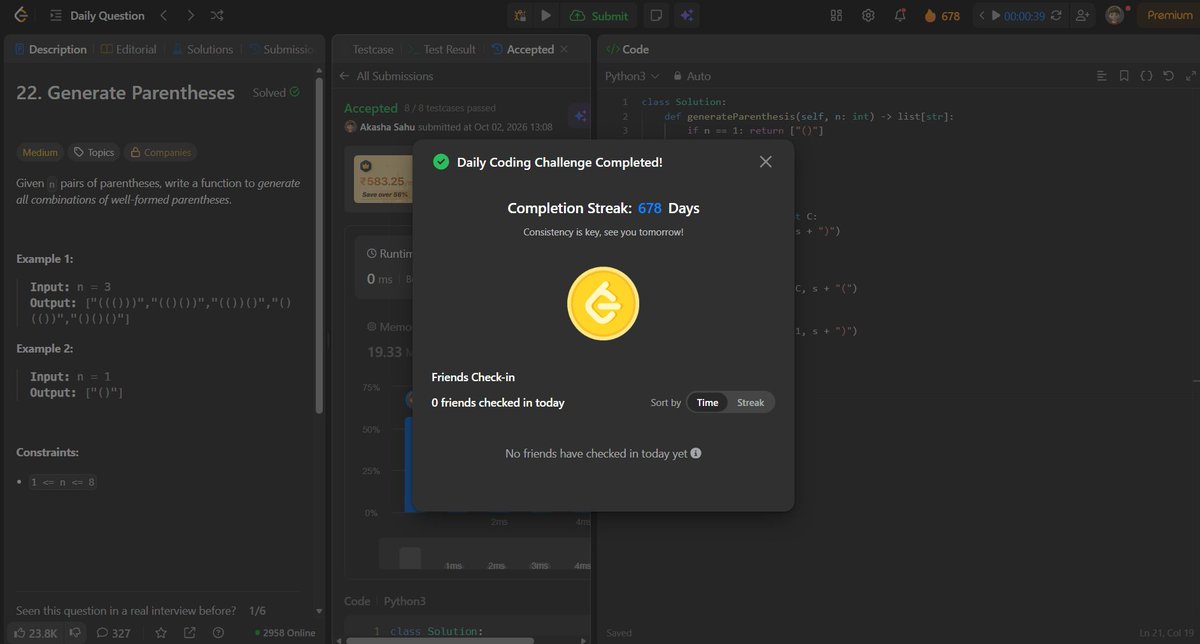Star the problem as favorite
Viewport: 1200px width, 644px height.
tap(160, 632)
